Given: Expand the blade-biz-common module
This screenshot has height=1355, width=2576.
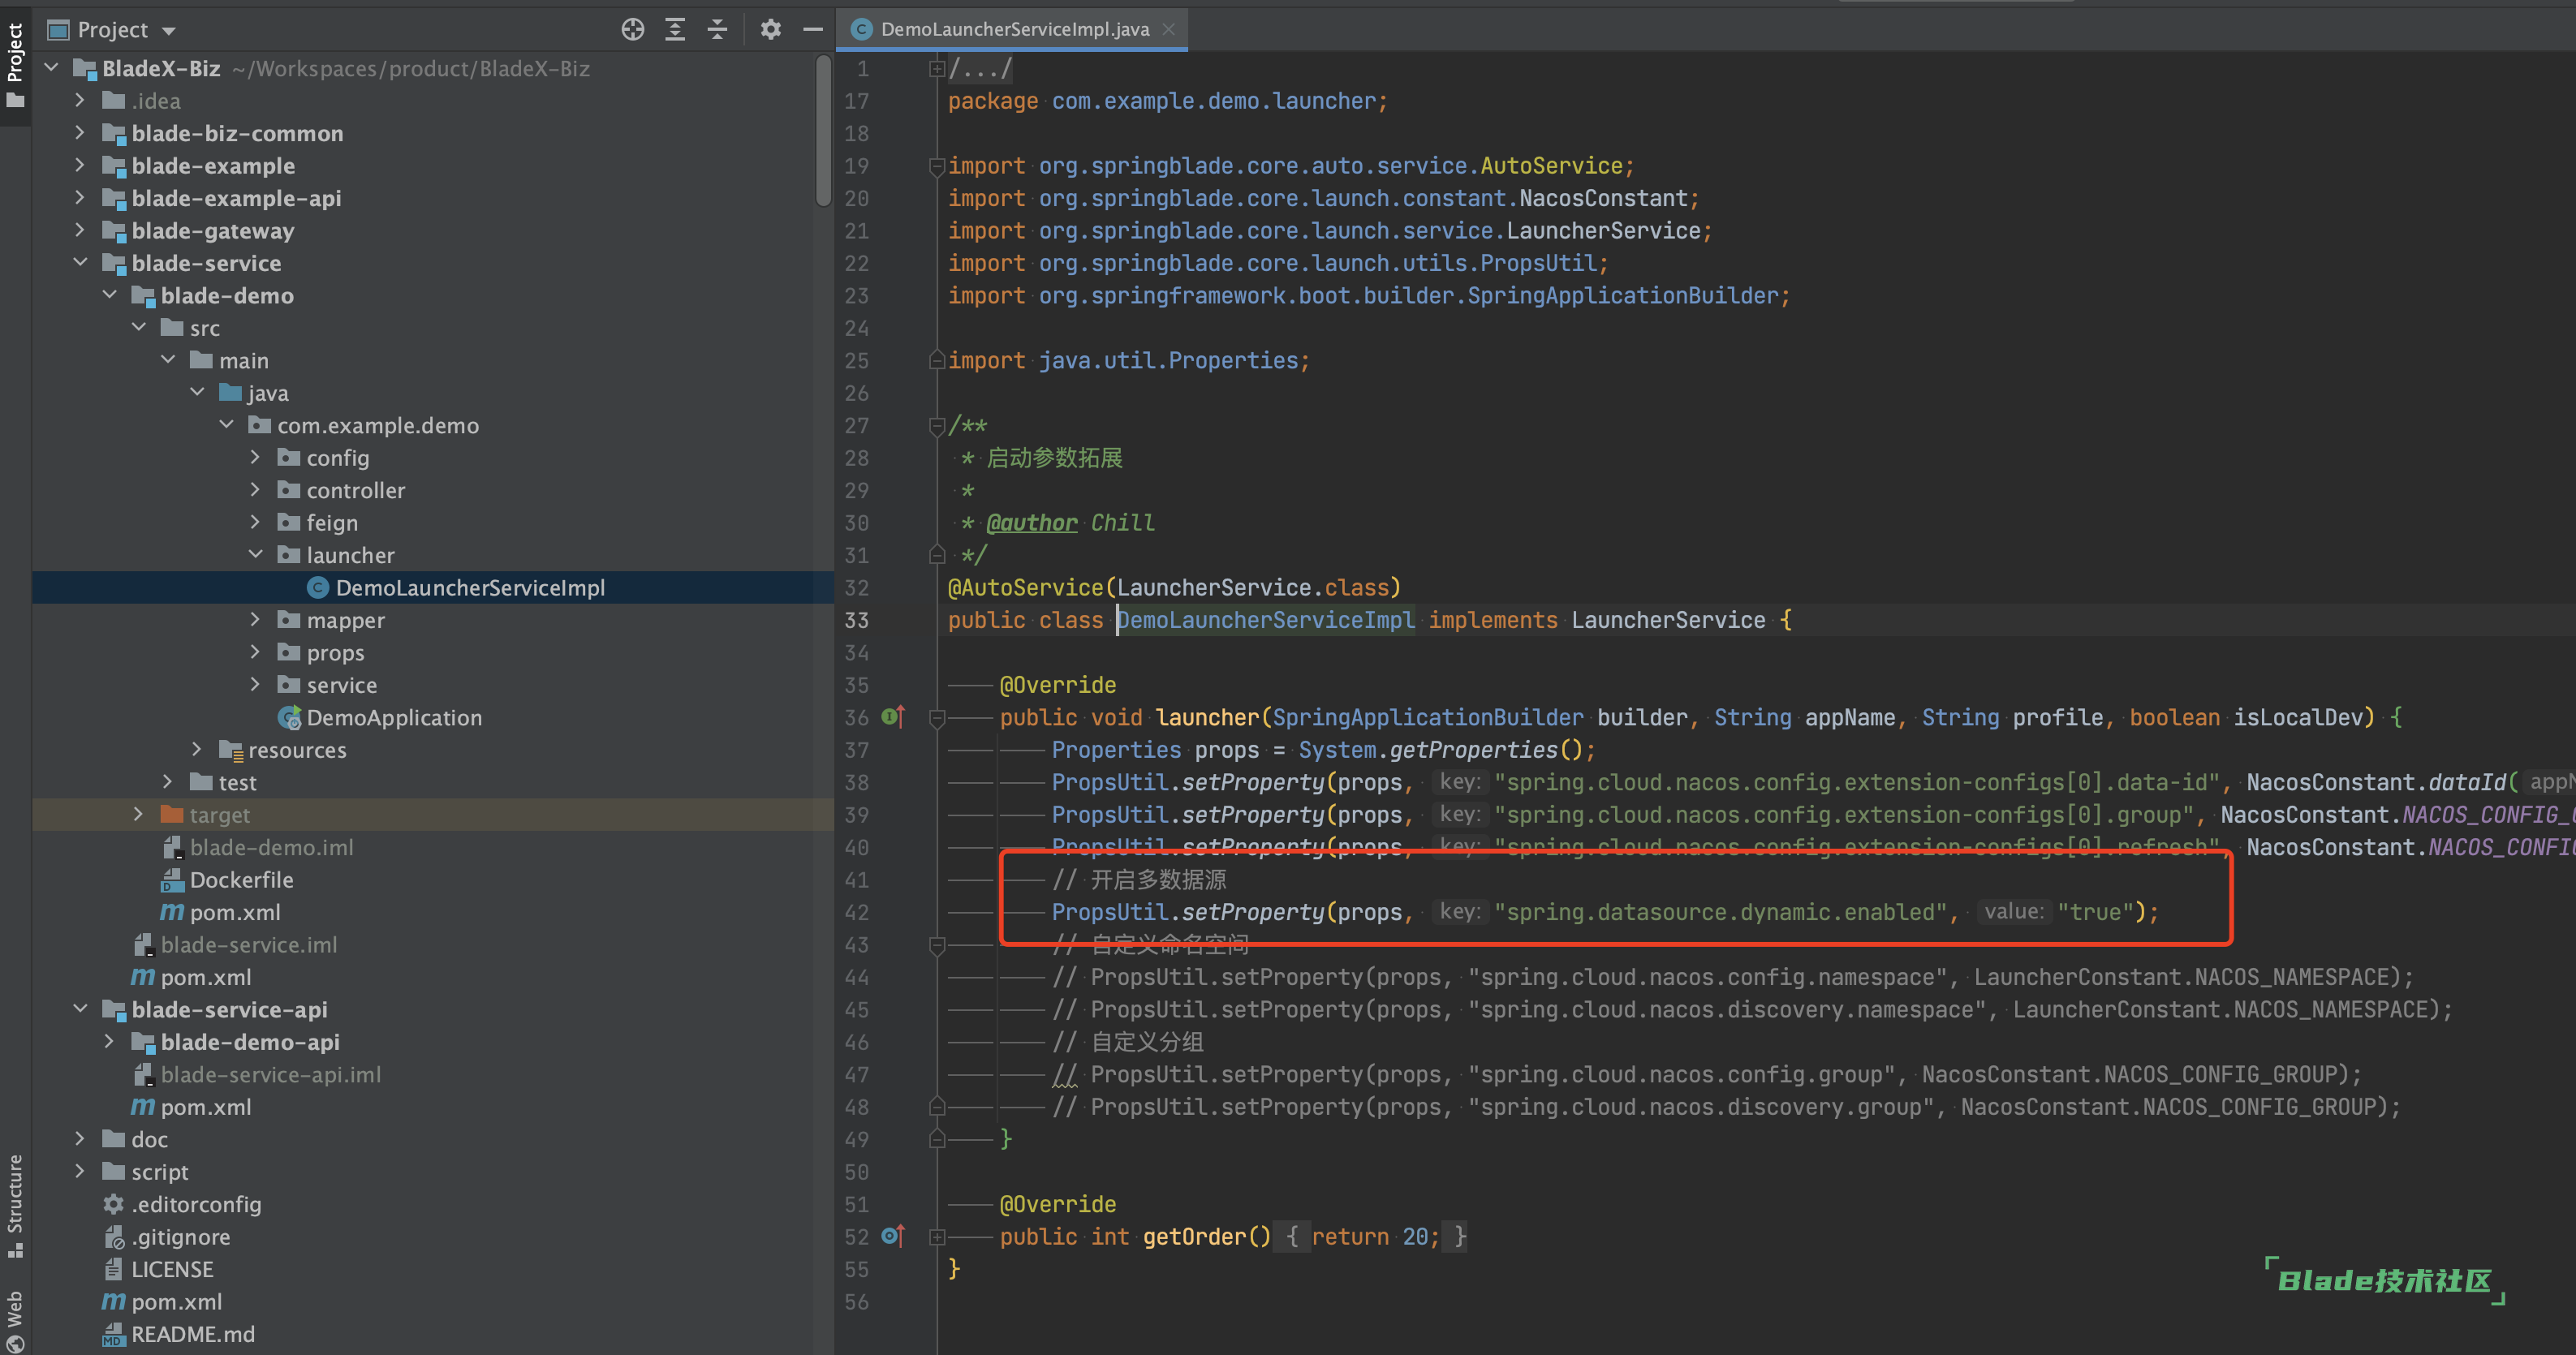Looking at the screenshot, I should 80,133.
